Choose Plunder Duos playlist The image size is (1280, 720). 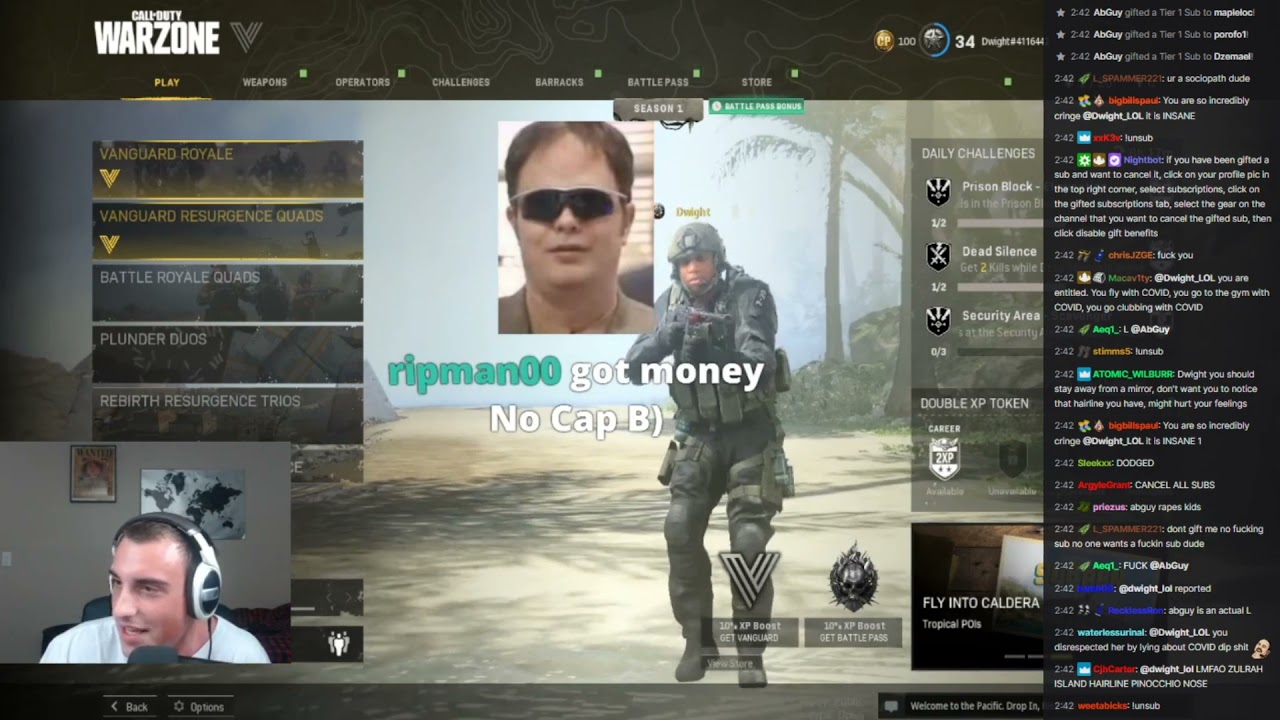pos(228,354)
